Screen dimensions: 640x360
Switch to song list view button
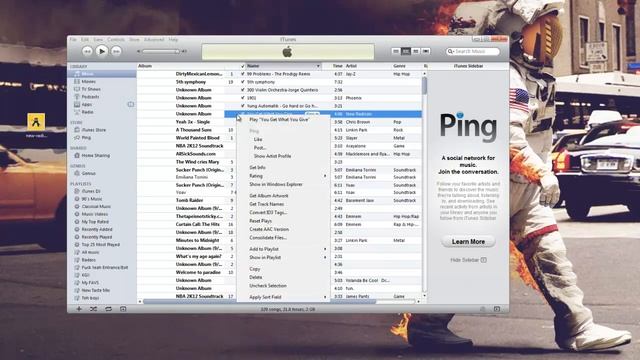[x=396, y=51]
